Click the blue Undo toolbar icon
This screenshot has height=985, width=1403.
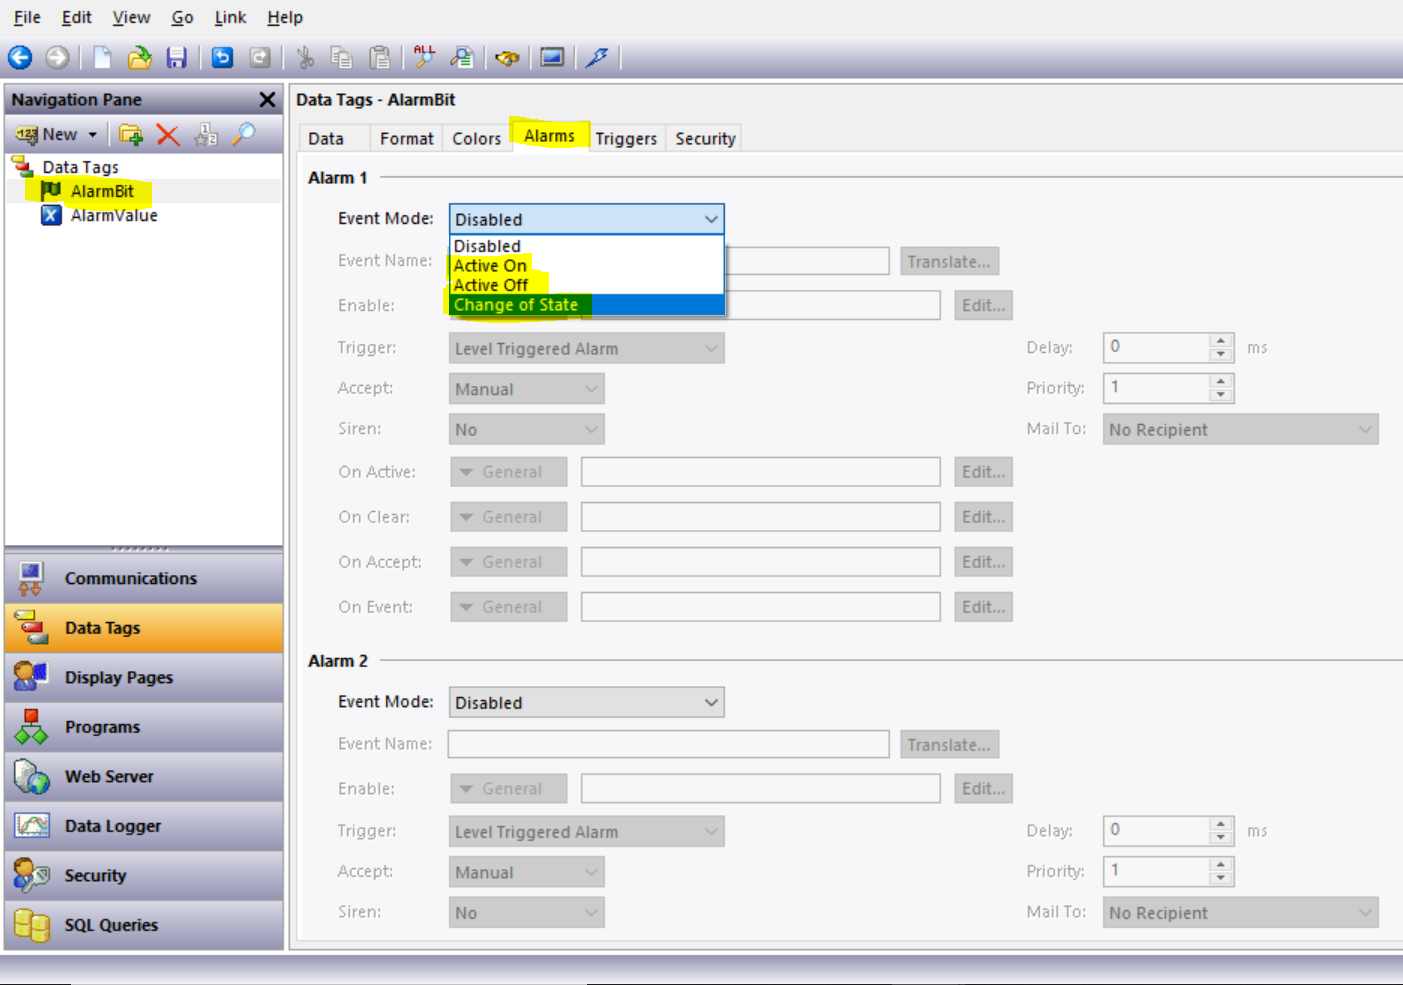[222, 58]
